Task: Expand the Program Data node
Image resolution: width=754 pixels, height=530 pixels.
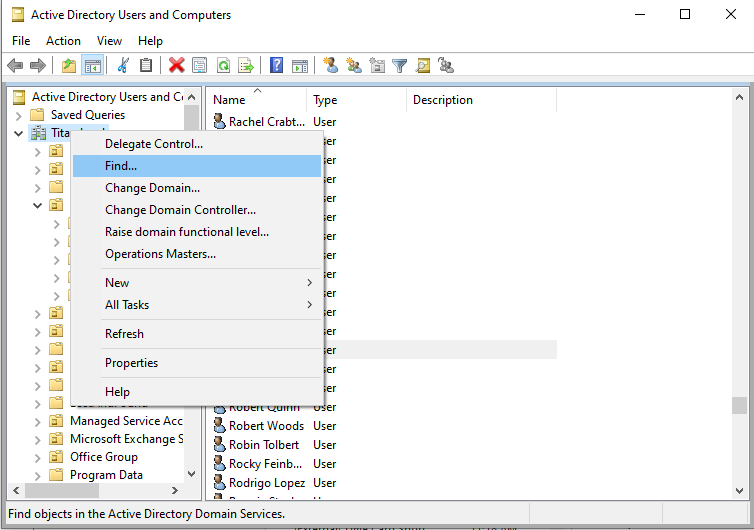Action: (38, 476)
